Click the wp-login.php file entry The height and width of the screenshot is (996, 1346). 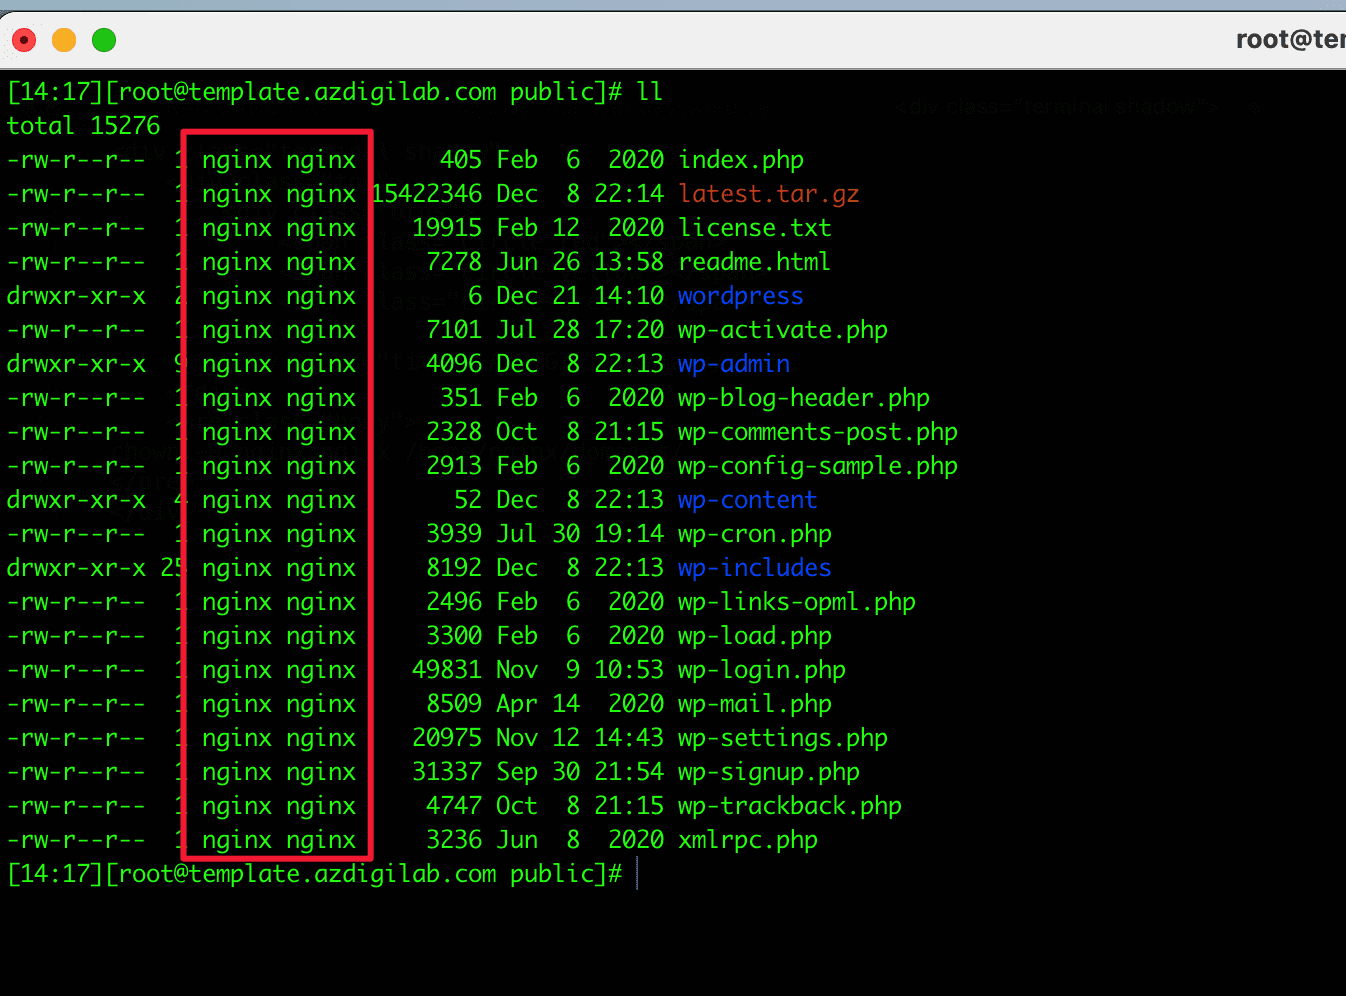[761, 670]
